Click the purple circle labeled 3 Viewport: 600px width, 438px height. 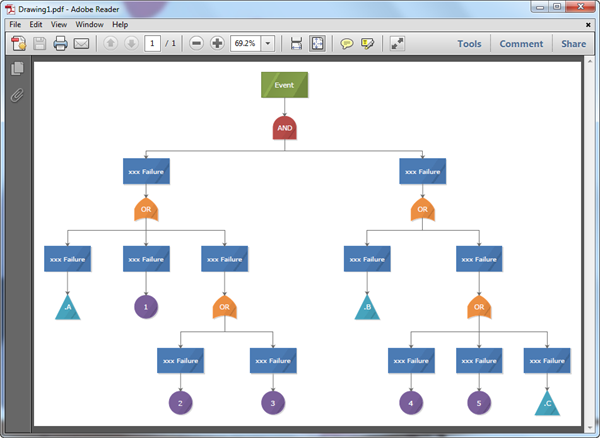pyautogui.click(x=273, y=403)
